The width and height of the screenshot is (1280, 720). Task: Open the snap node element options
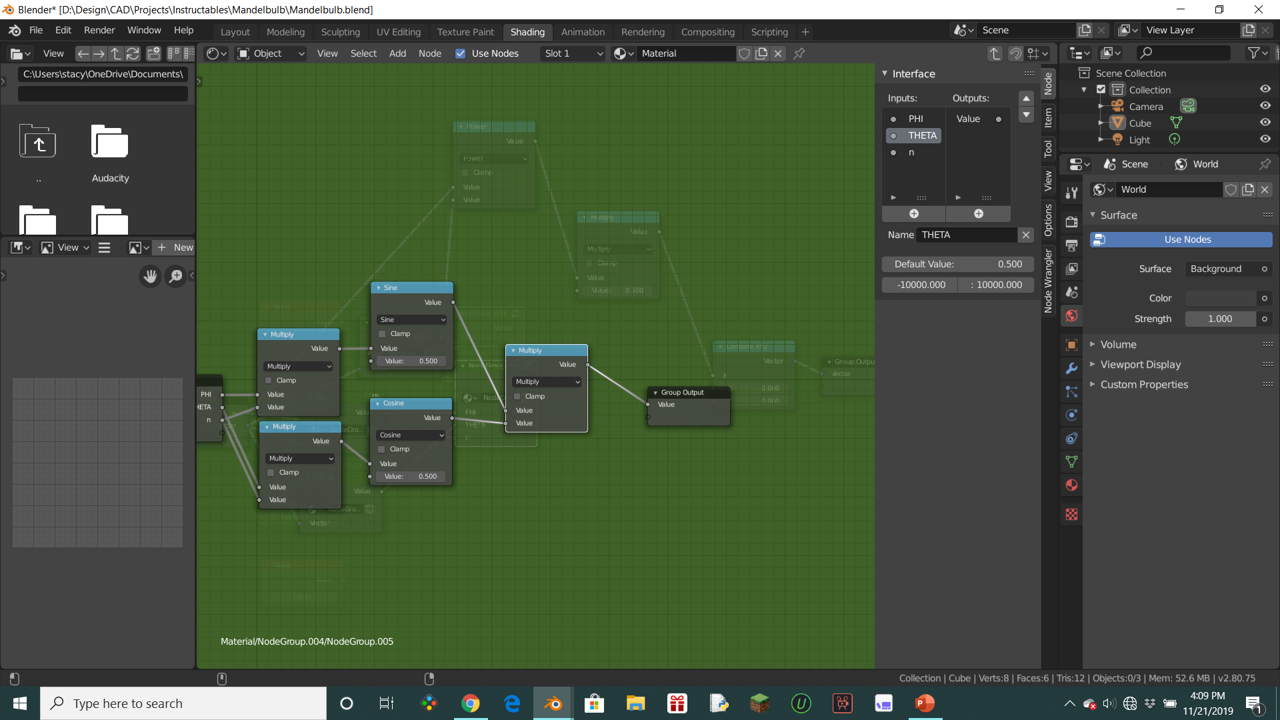click(x=1039, y=53)
